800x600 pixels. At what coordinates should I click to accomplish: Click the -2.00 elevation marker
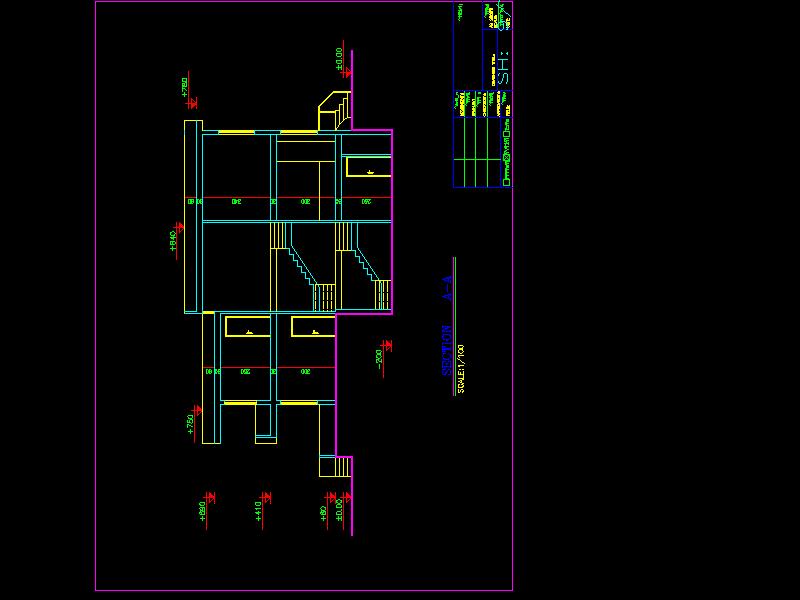[383, 354]
